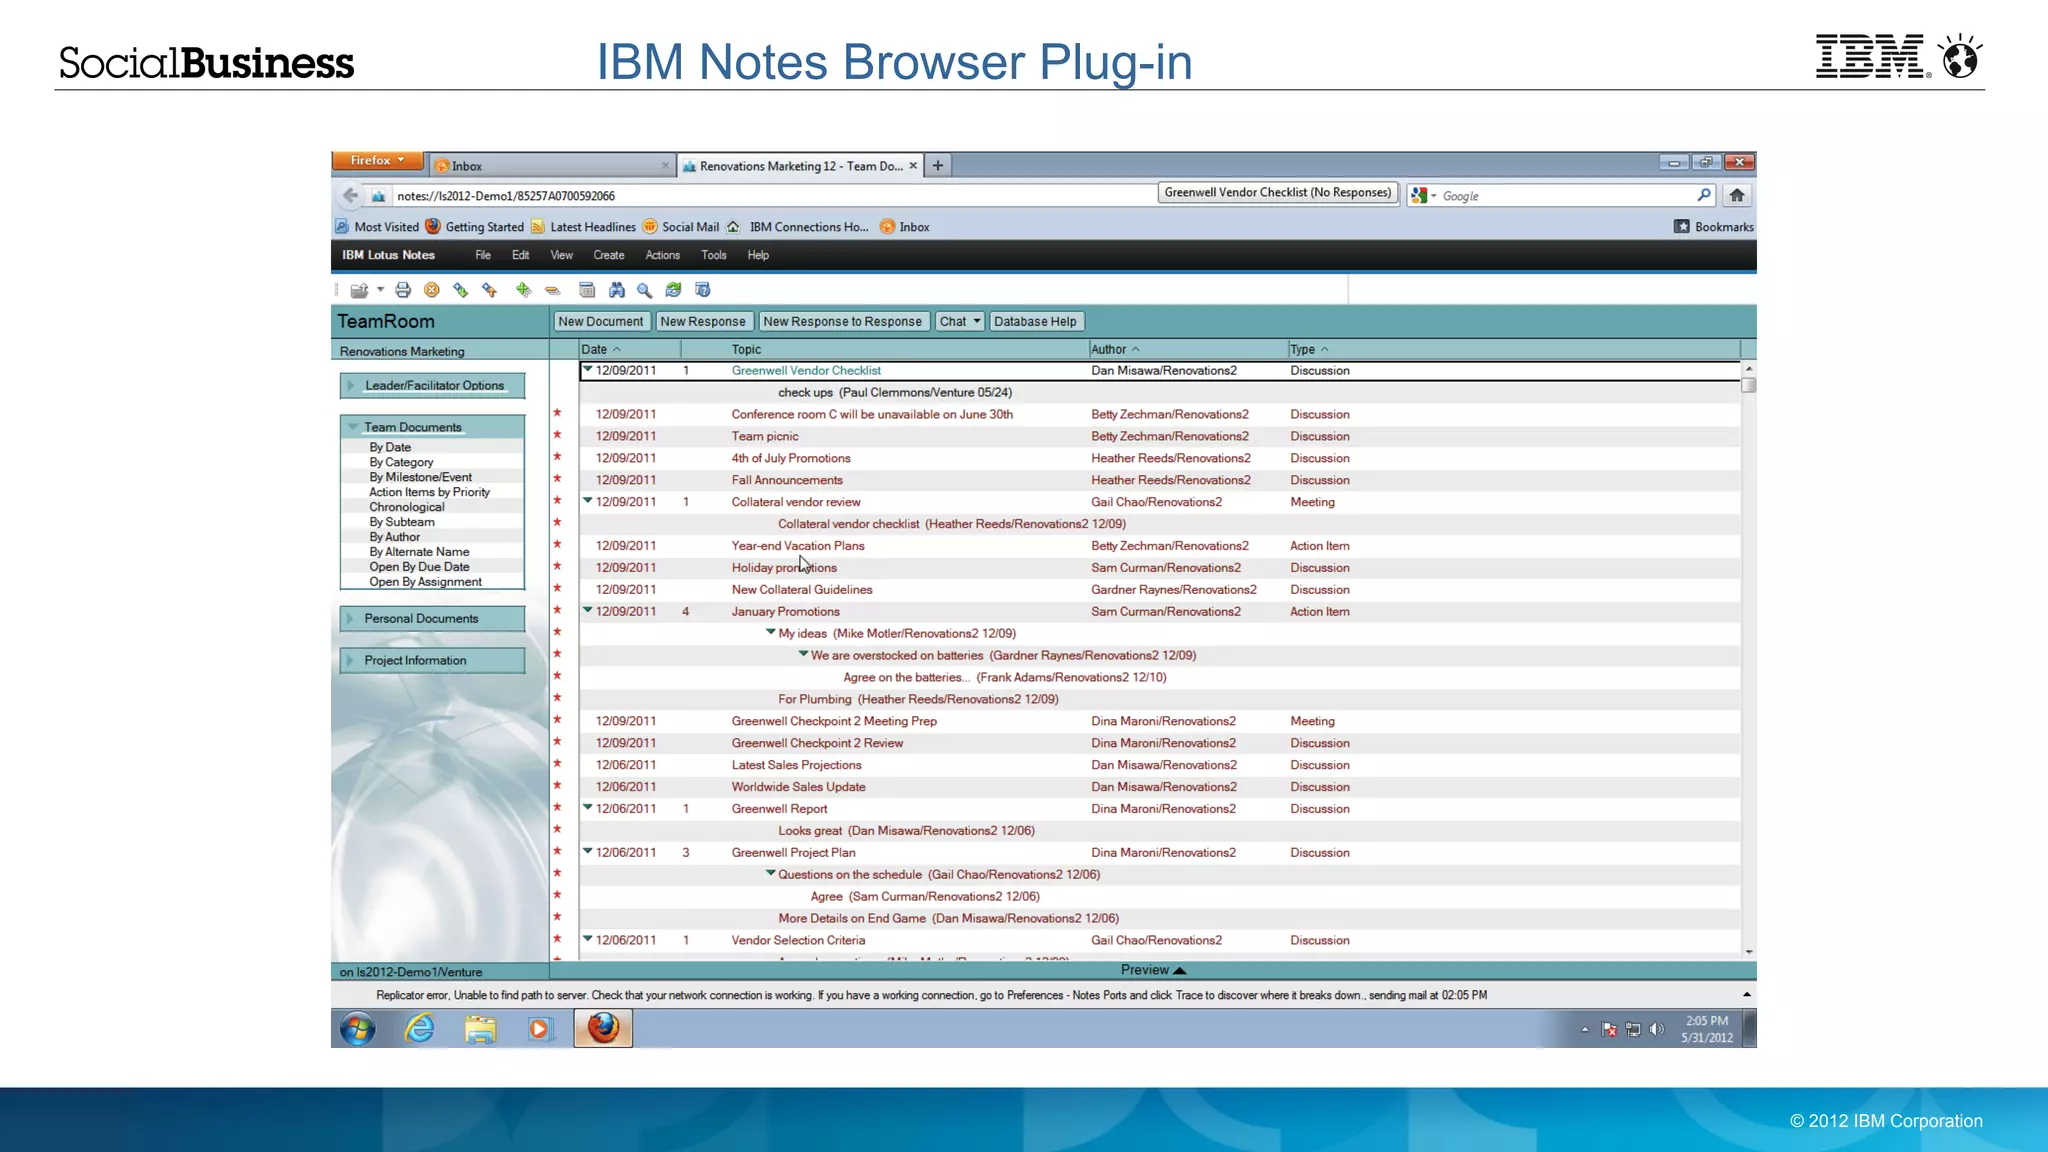Viewport: 2048px width, 1152px height.
Task: Open the Create menu
Action: point(609,256)
